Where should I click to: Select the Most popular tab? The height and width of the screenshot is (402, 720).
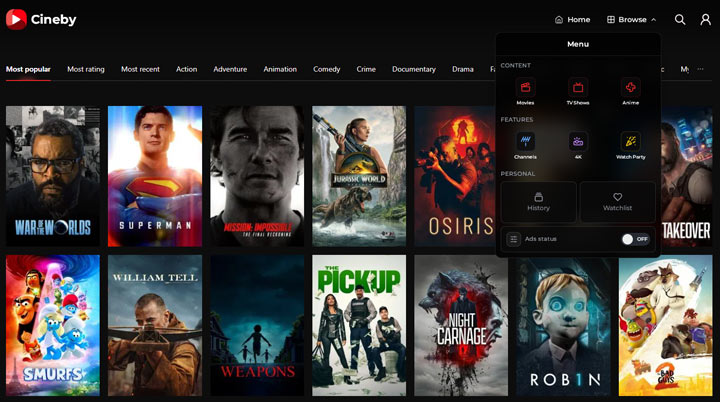pos(28,69)
